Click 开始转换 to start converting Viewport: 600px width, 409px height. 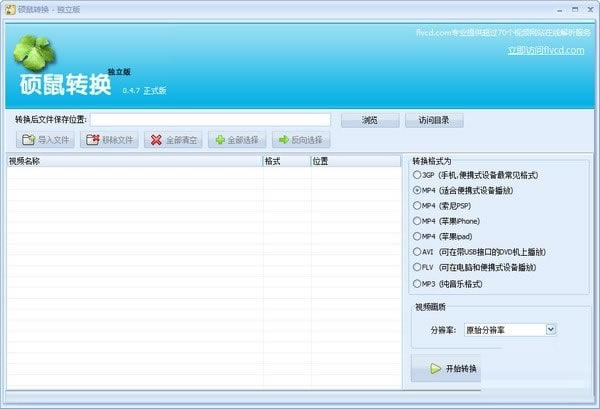coord(446,368)
